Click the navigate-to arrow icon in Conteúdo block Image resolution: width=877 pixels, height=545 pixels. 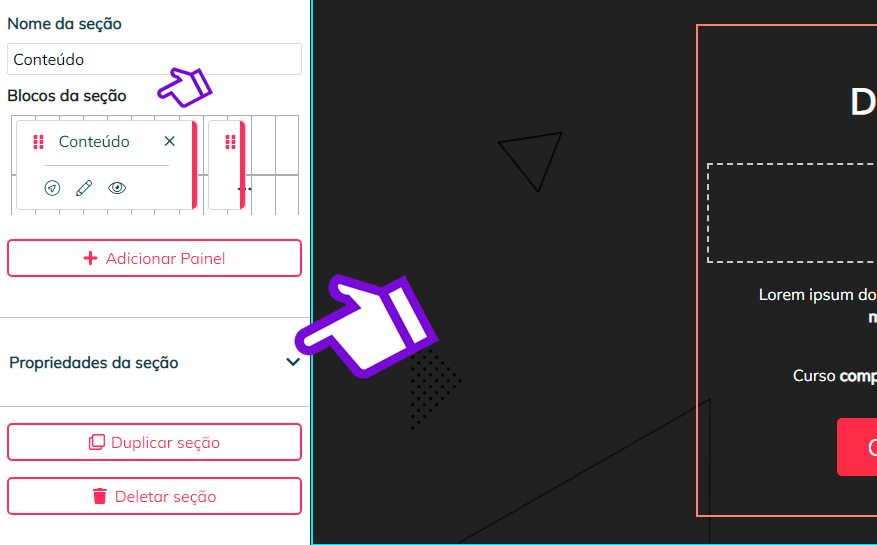(52, 188)
